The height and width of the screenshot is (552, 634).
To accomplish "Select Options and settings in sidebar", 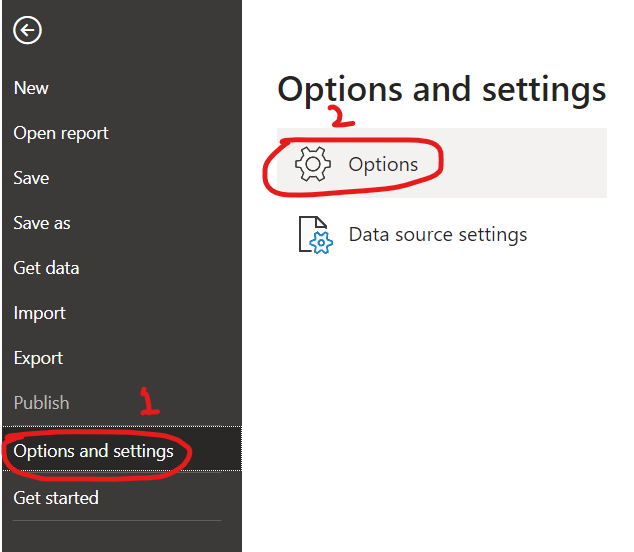I will coord(122,448).
